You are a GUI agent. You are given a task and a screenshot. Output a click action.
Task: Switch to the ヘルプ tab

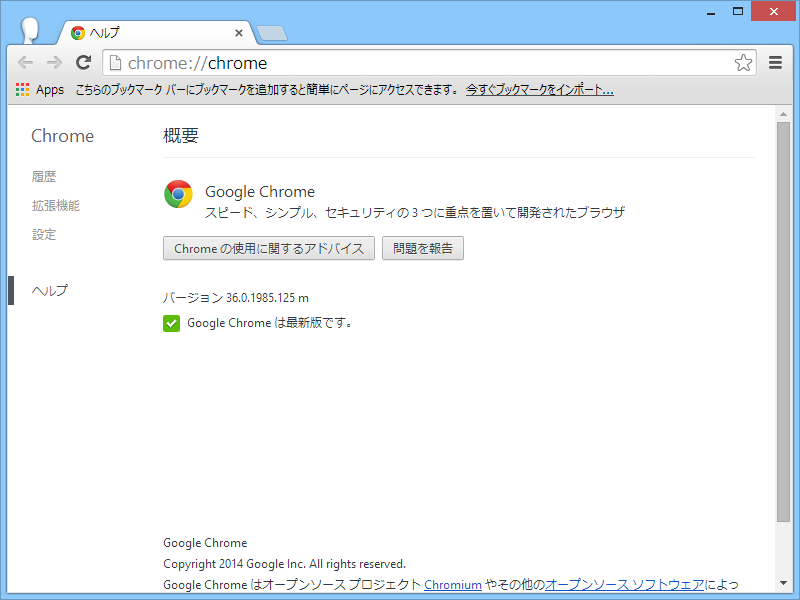coord(150,32)
